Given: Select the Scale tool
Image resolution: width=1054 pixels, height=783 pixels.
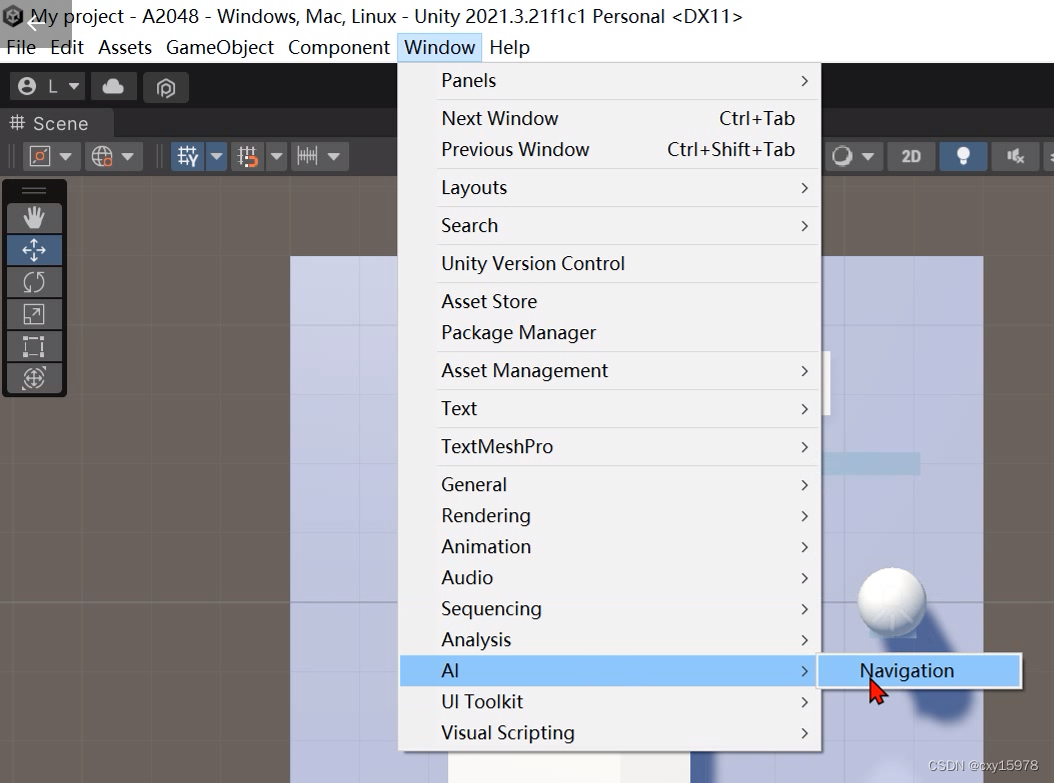Looking at the screenshot, I should pyautogui.click(x=34, y=314).
